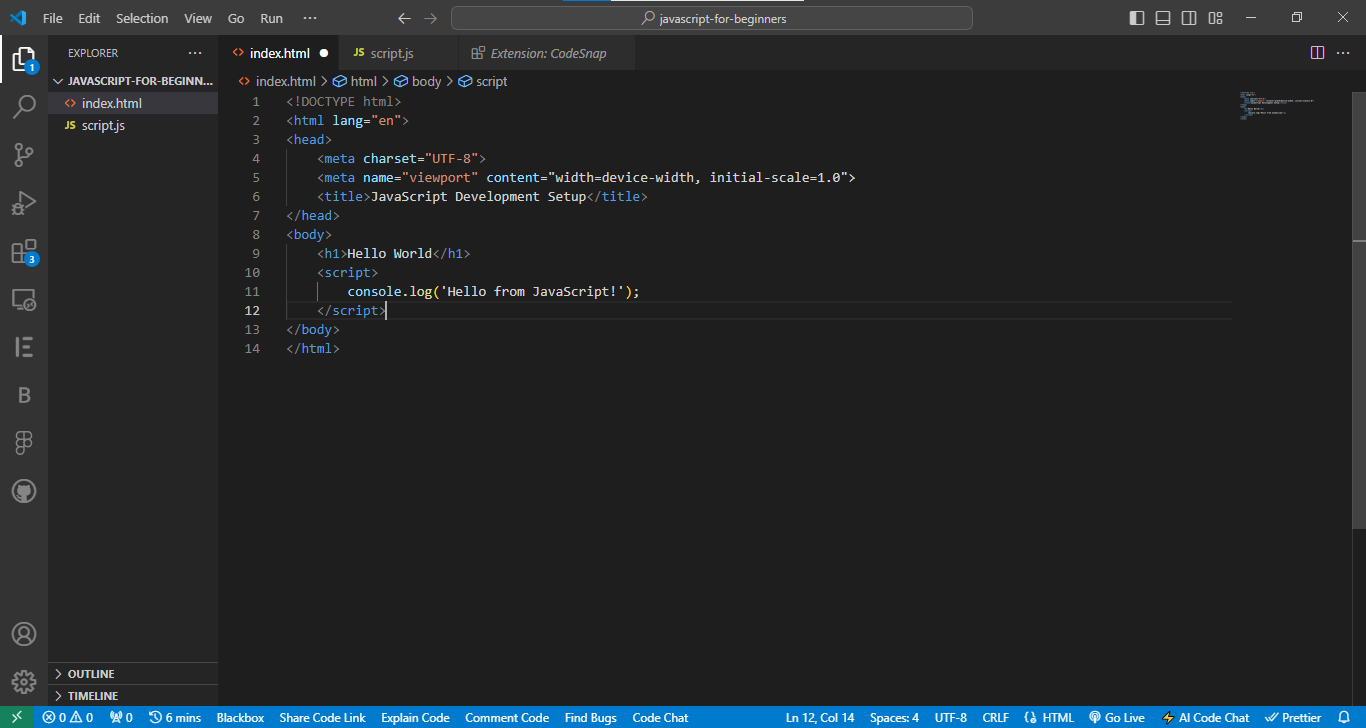Click Code Chat in status bar
The height and width of the screenshot is (728, 1366).
tap(660, 717)
